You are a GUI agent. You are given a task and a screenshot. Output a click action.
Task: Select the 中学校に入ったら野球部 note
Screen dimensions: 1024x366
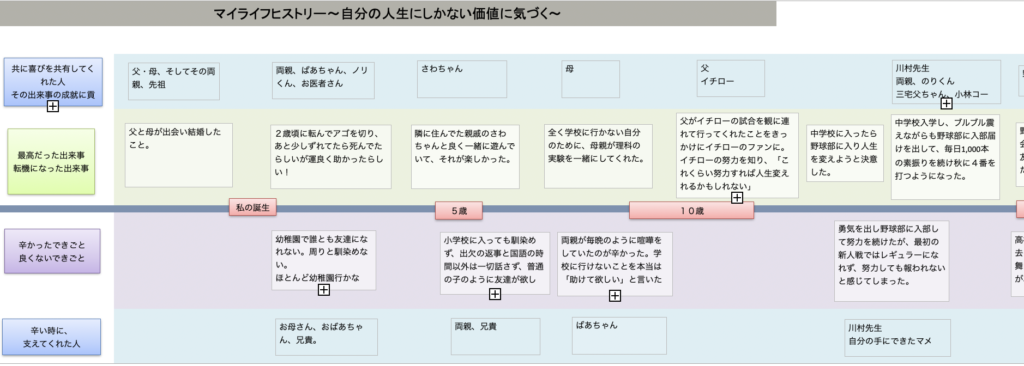tap(845, 153)
